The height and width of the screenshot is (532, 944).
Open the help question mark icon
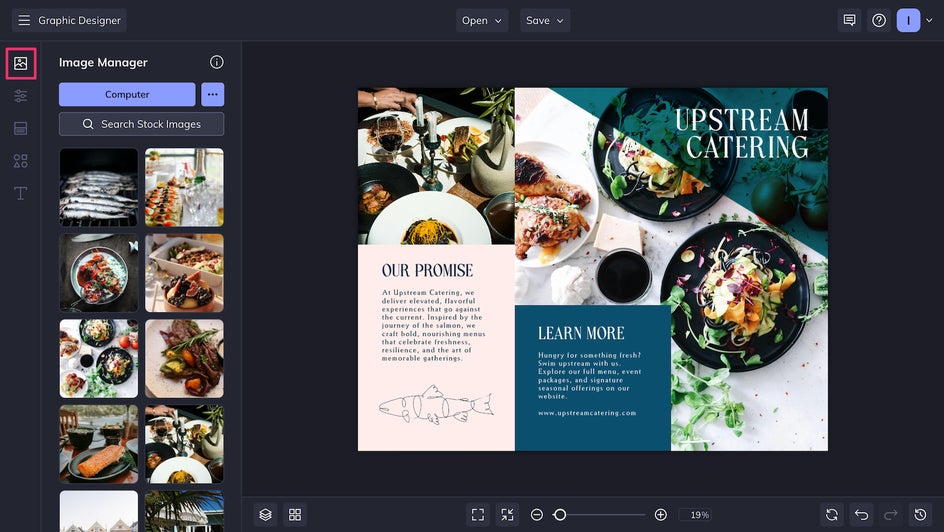[879, 20]
